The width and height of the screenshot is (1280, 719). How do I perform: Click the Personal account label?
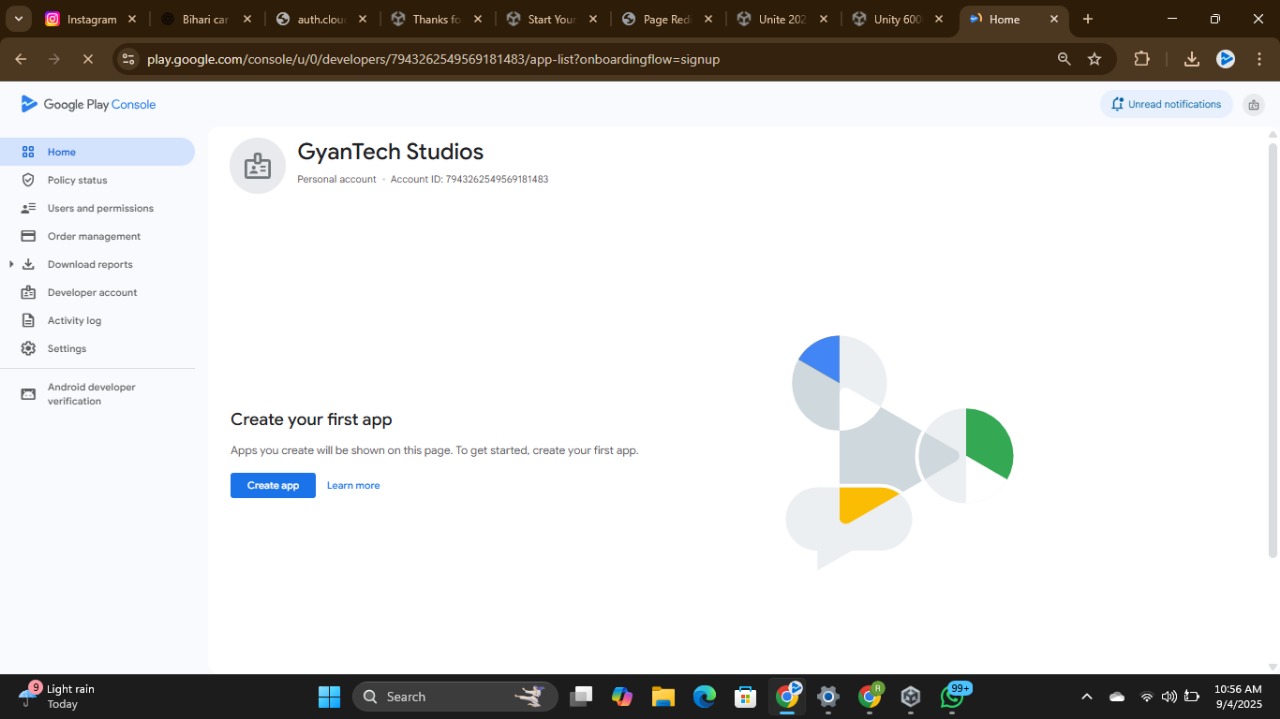coord(337,180)
